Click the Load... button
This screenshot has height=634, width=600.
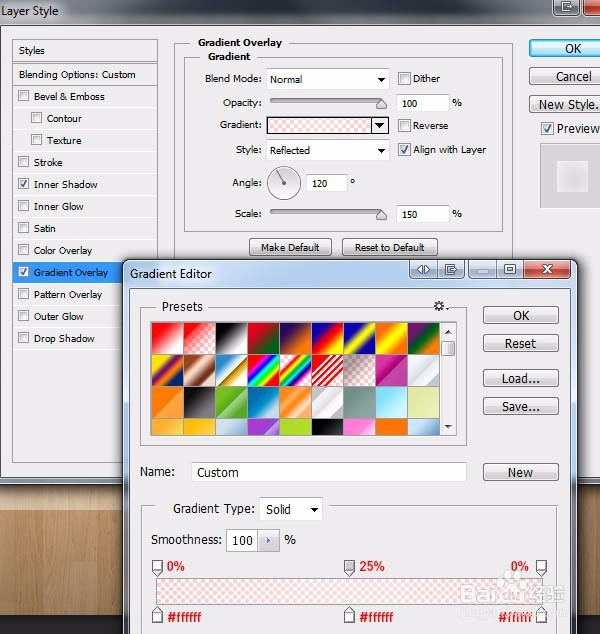[x=521, y=378]
